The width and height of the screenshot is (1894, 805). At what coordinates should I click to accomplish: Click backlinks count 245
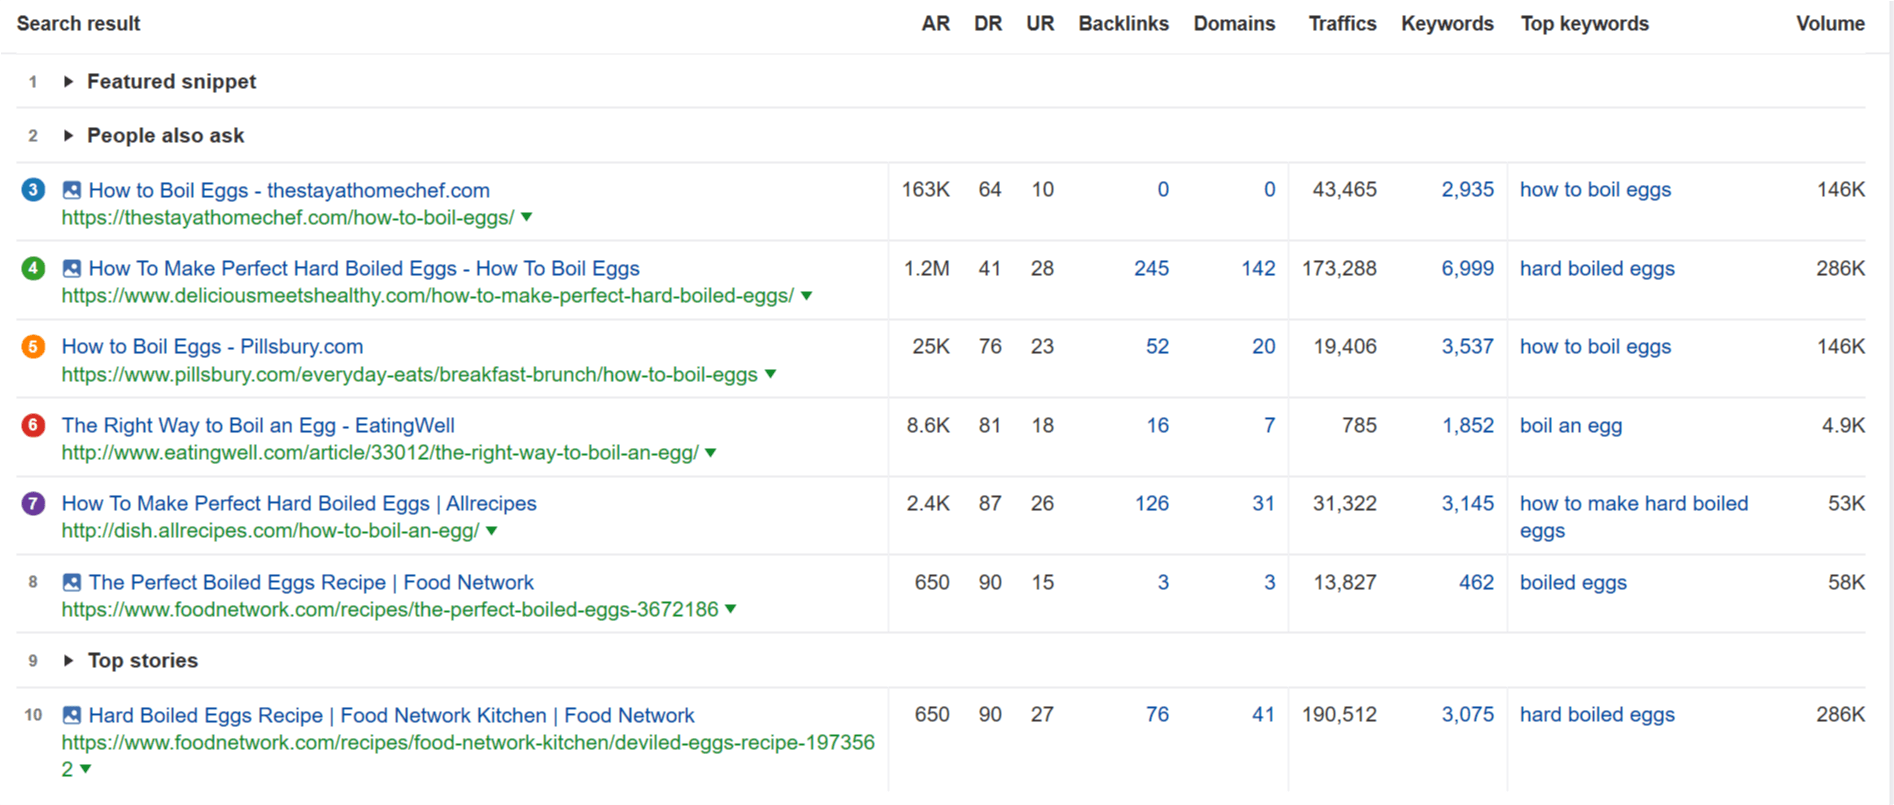click(x=1151, y=268)
